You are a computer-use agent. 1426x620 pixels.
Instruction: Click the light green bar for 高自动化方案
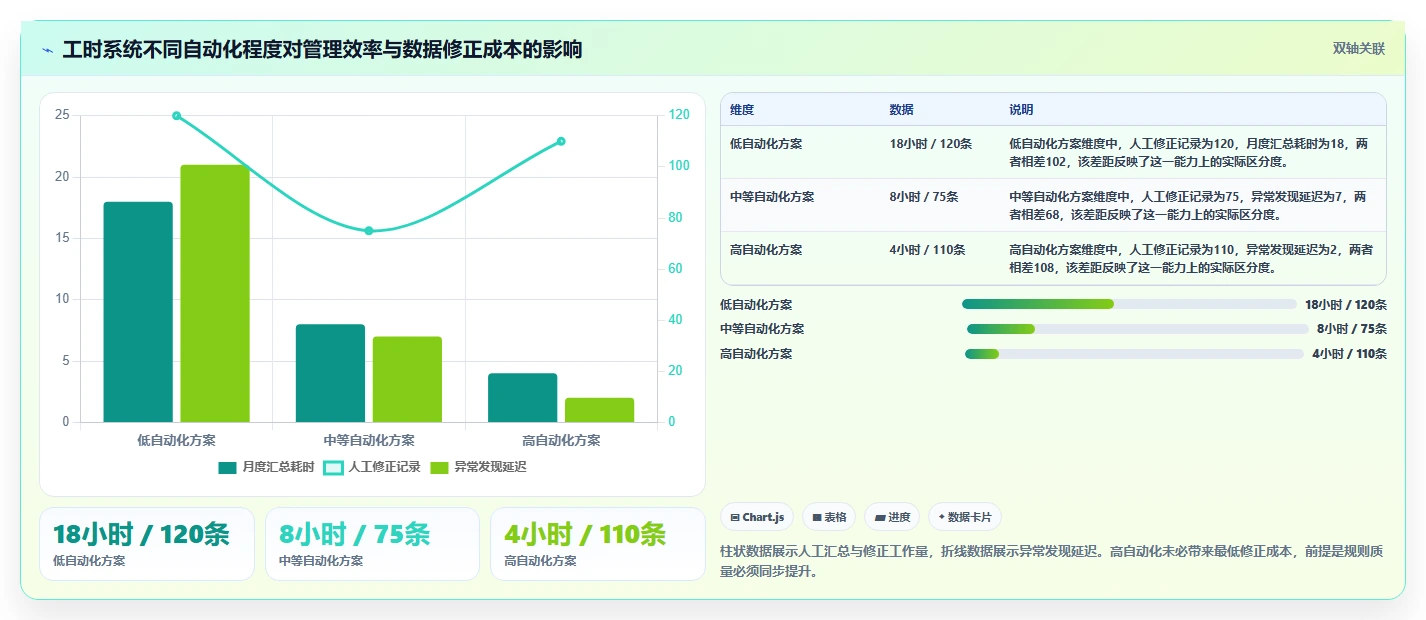click(x=600, y=410)
